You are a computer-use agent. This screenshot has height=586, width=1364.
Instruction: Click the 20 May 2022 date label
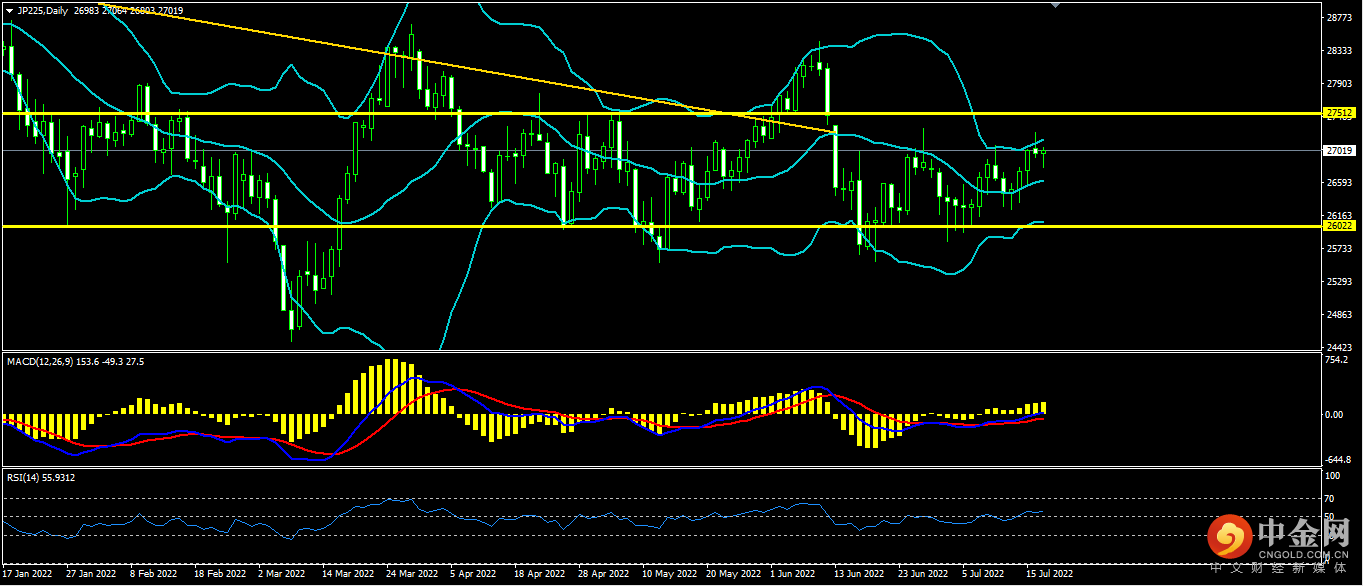[x=732, y=575]
